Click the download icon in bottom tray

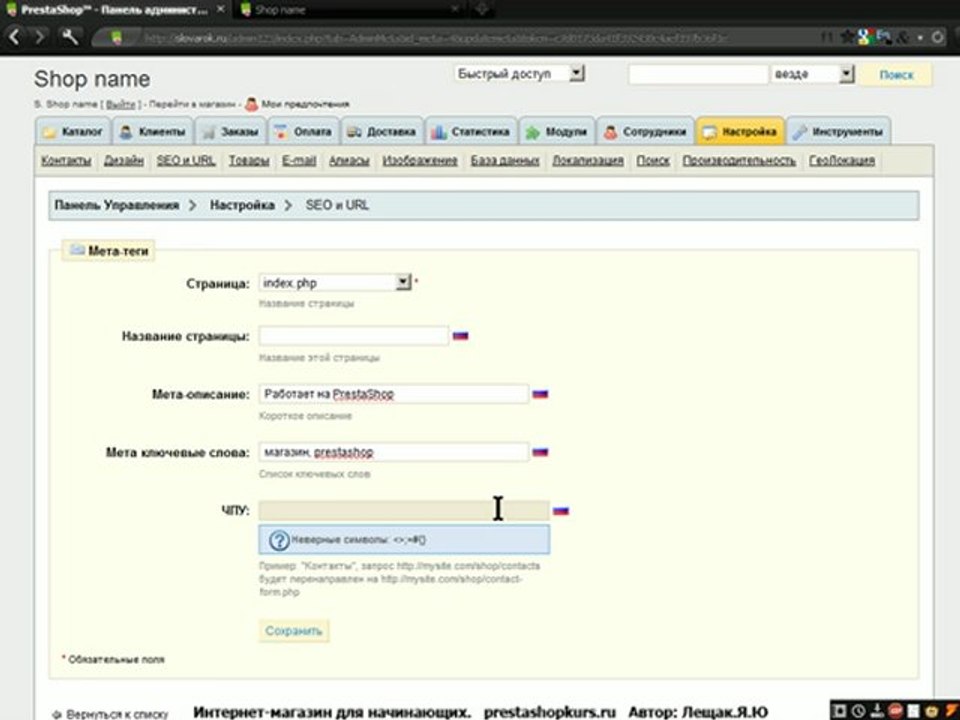877,711
